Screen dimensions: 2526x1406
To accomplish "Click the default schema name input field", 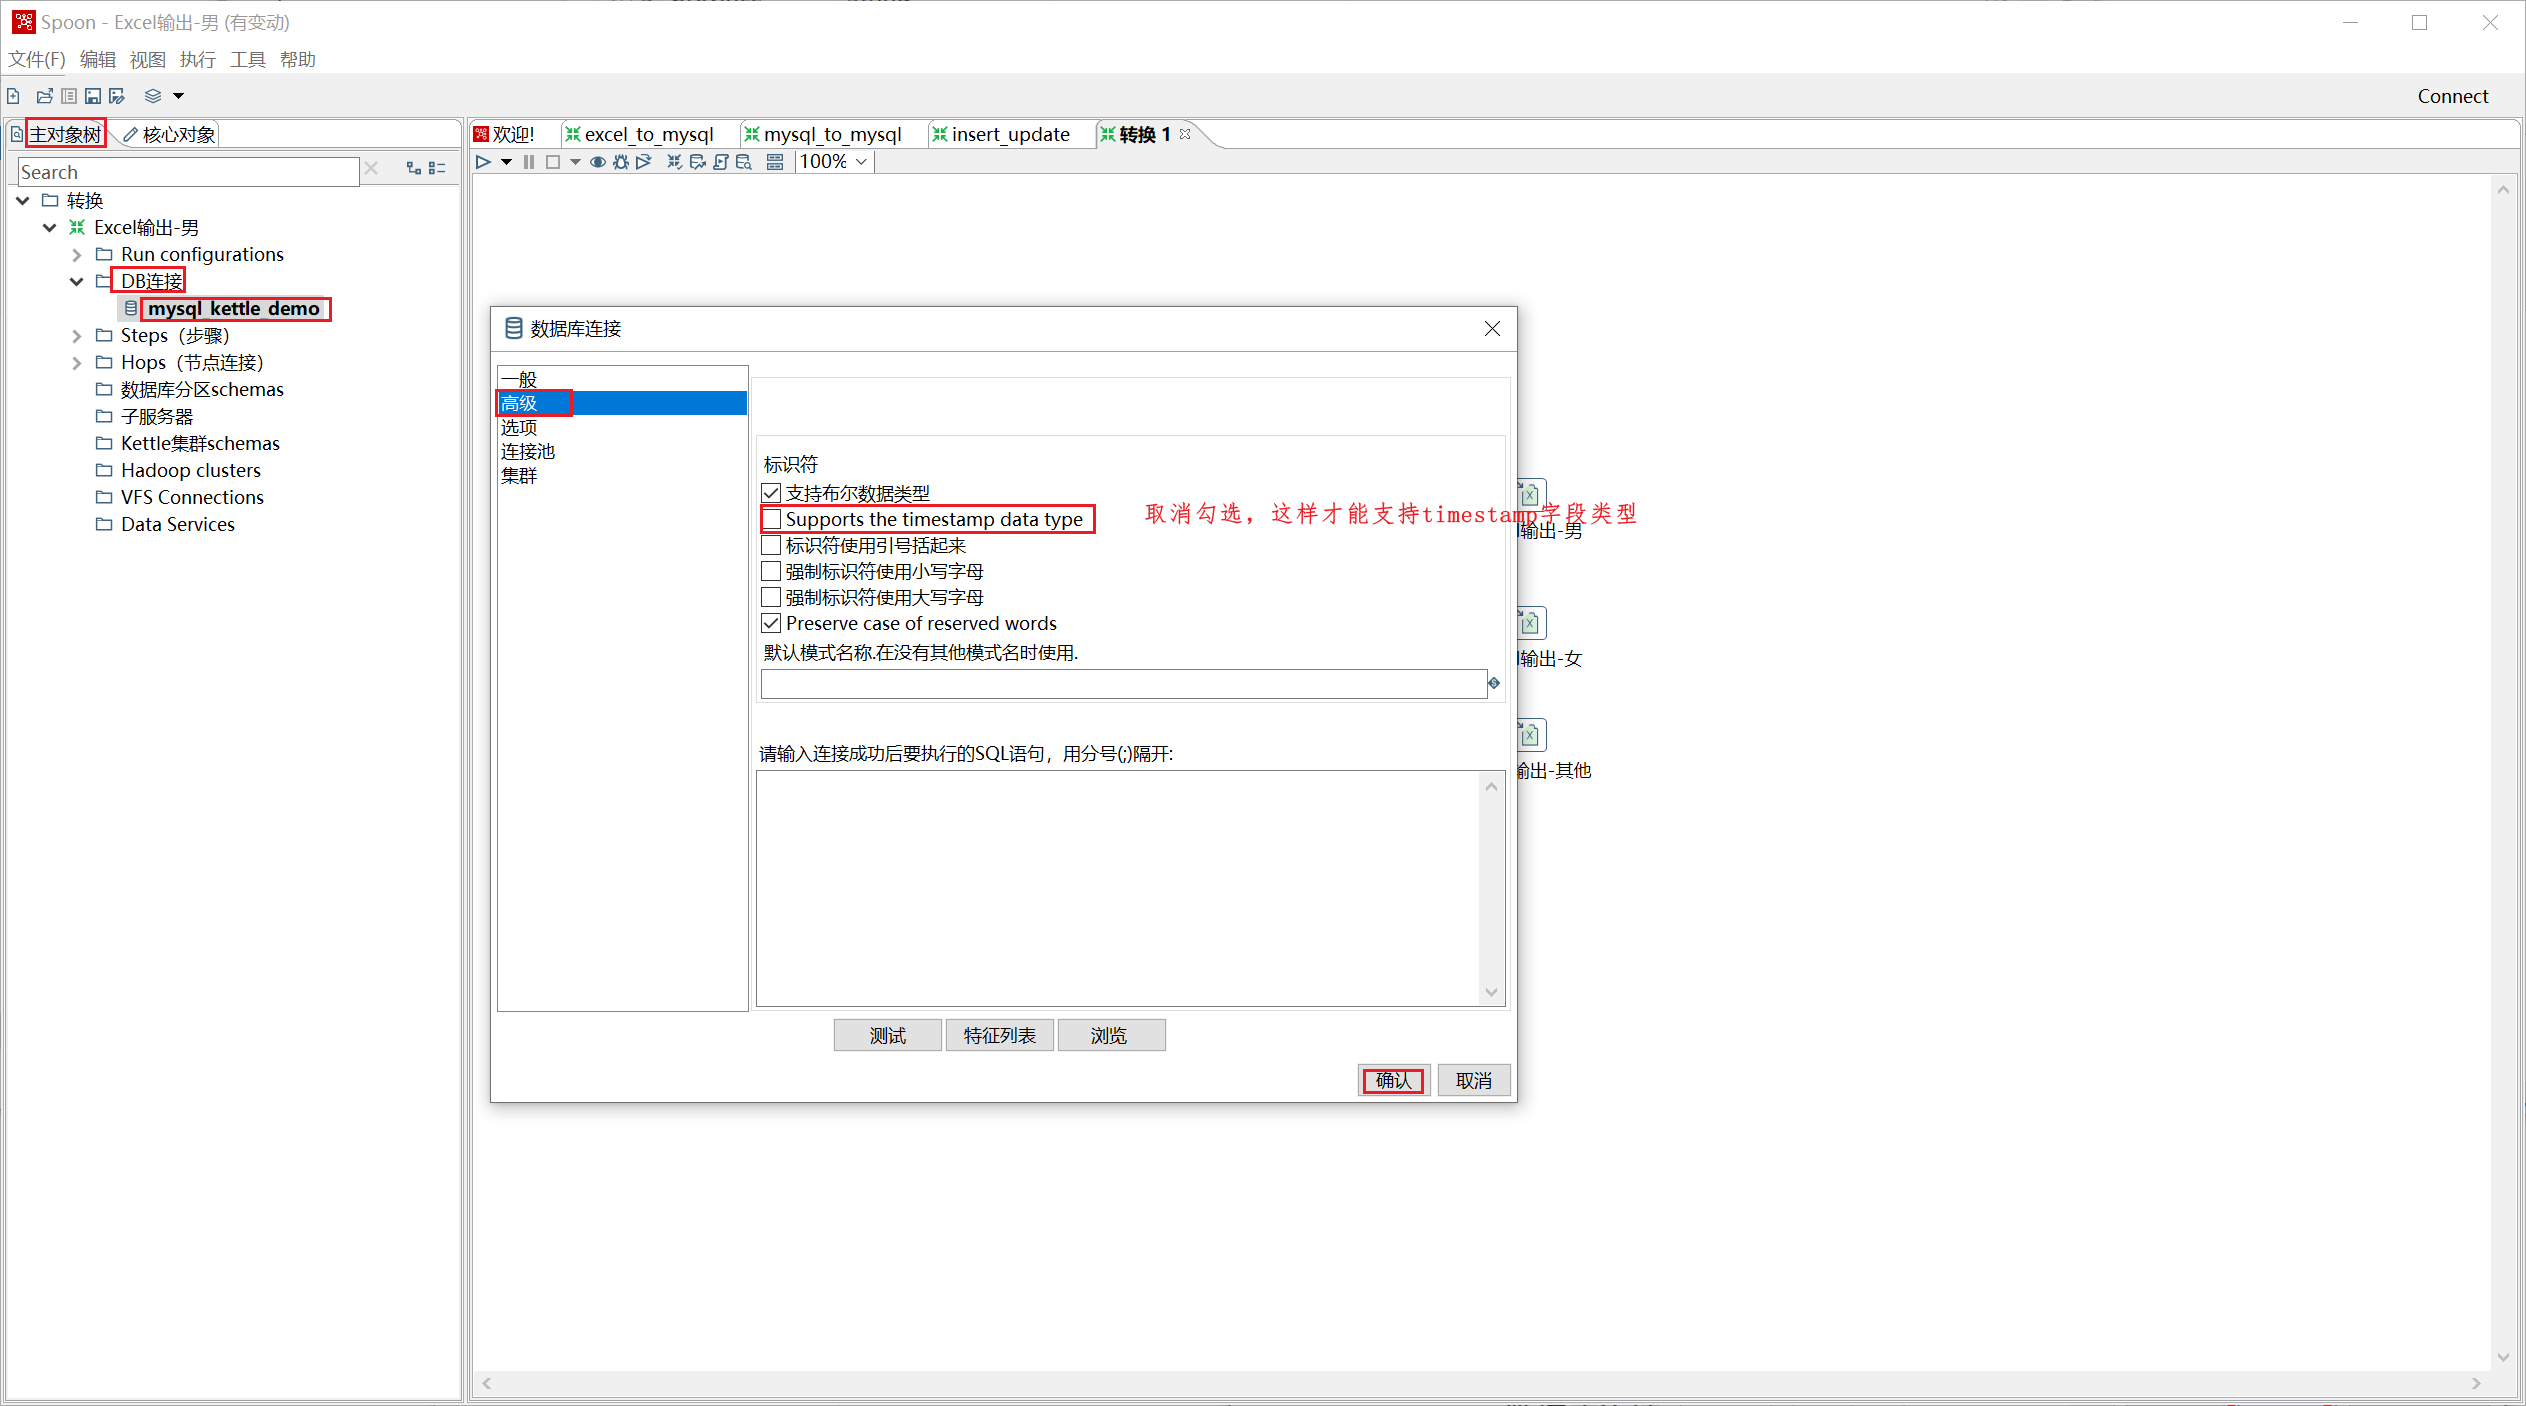I will pos(1122,684).
